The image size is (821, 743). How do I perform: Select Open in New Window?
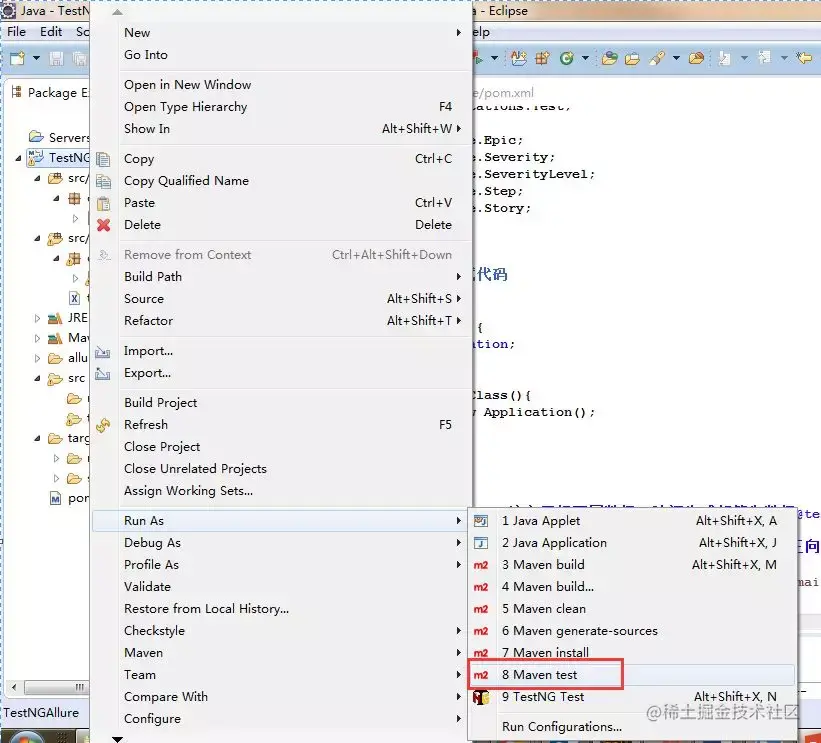point(282,84)
